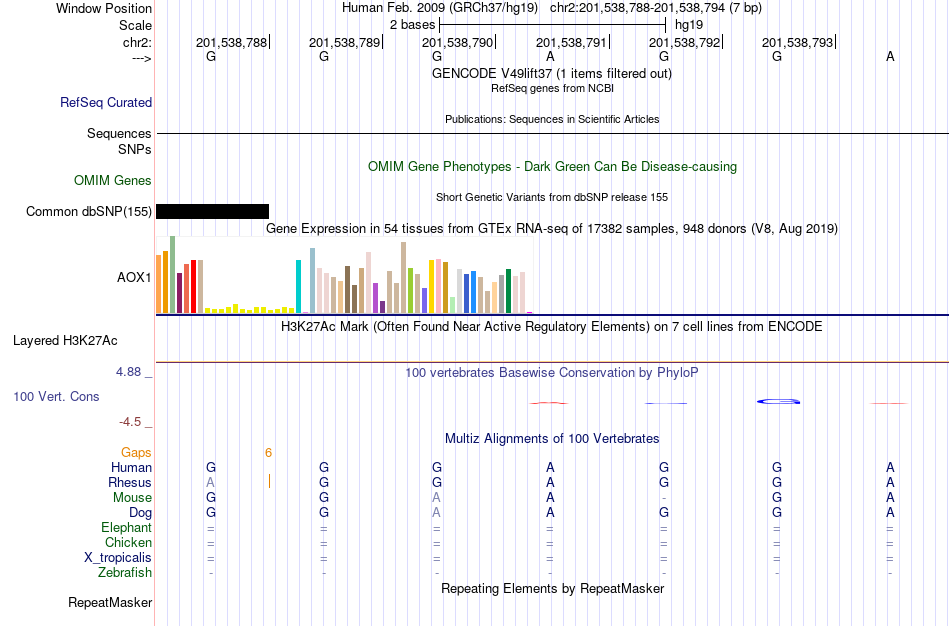Screen dimensions: 950x626
Task: Click the 4.88 upper PhyloP scale value
Action: [128, 372]
